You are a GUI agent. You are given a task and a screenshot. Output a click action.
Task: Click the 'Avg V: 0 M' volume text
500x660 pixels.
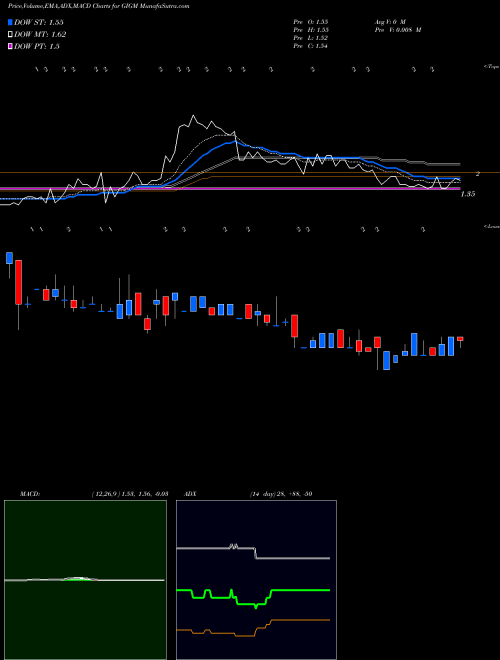coord(389,21)
